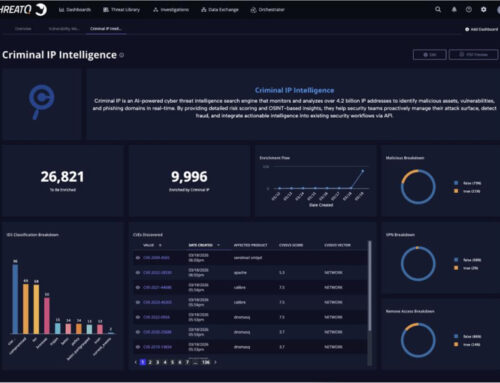This screenshot has width=500, height=383.
Task: Open the CVE link in the apache row
Action: coord(157,272)
